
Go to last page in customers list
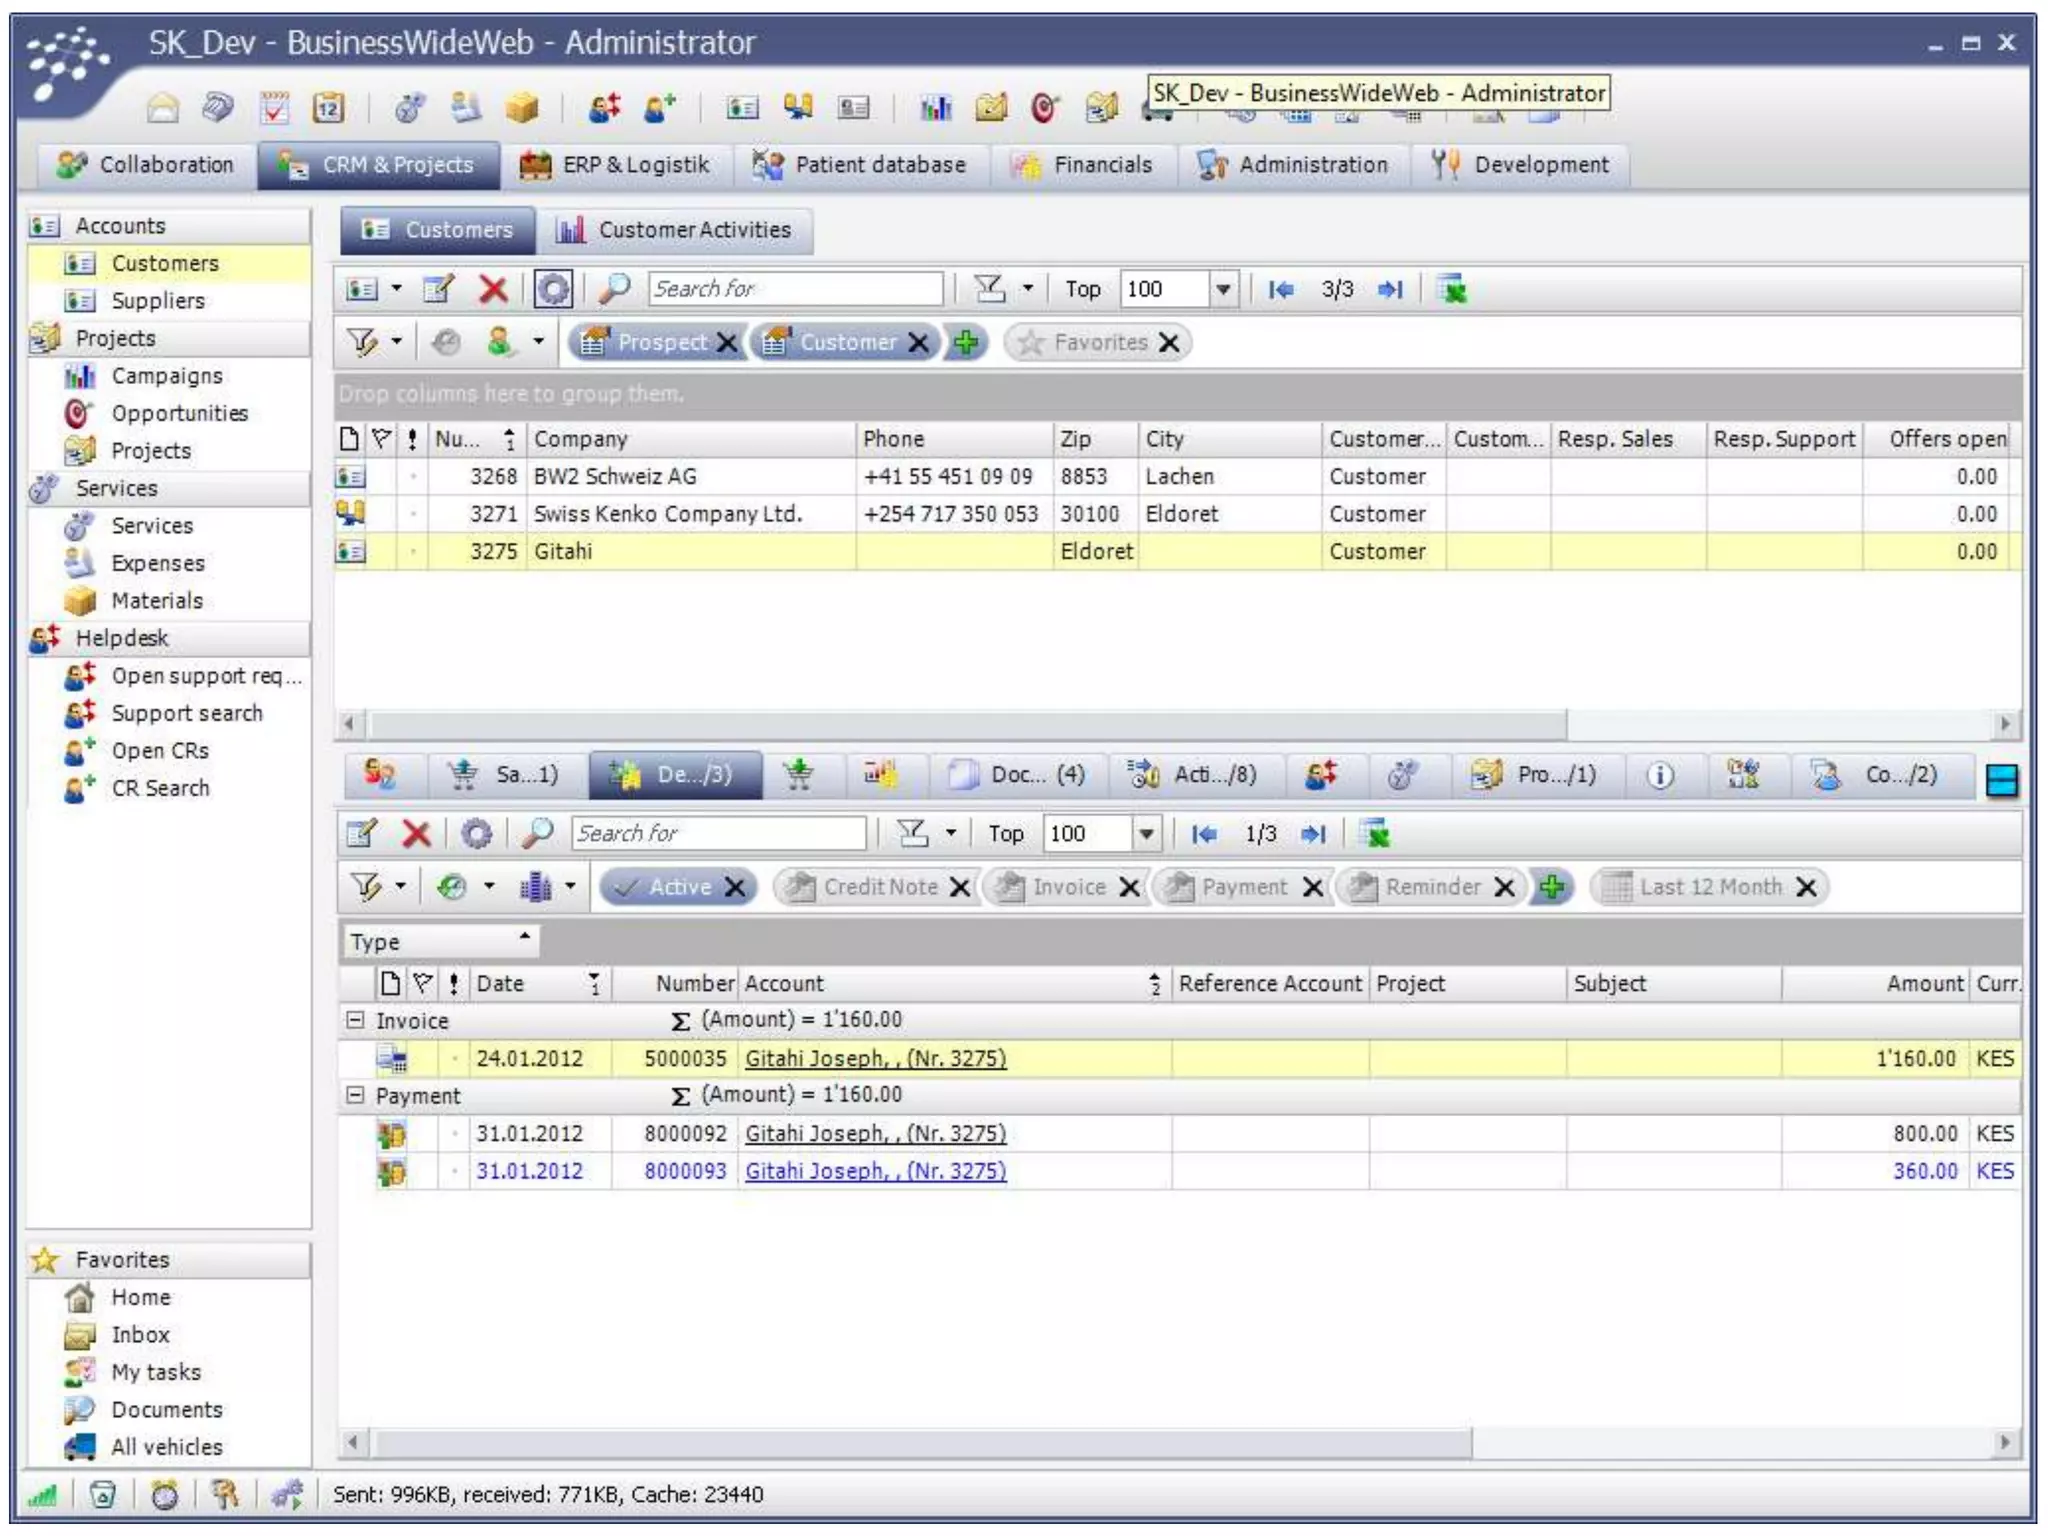pyautogui.click(x=1390, y=289)
